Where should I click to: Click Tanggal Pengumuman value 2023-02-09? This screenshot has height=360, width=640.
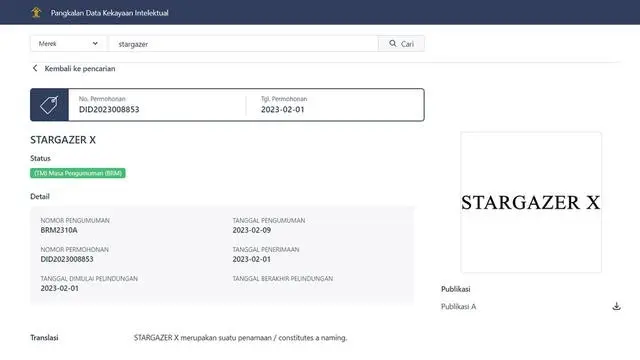(251, 230)
